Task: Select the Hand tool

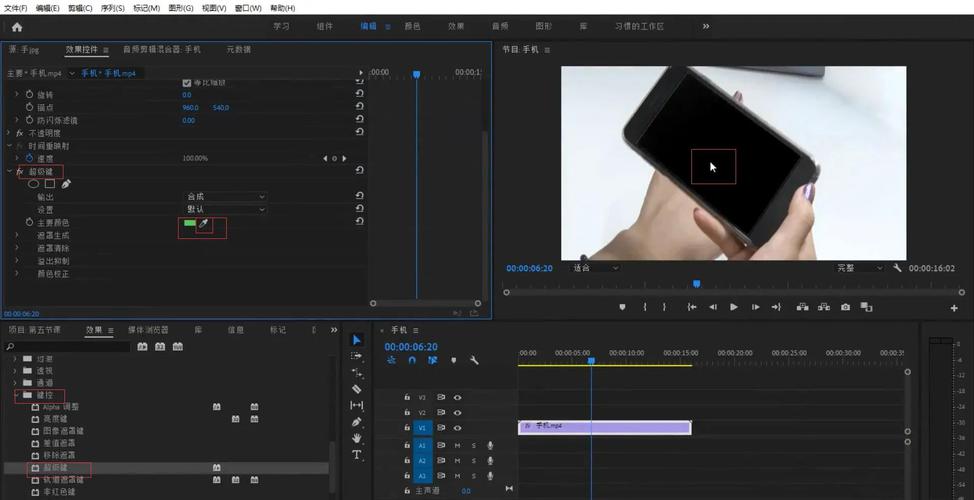Action: point(357,438)
